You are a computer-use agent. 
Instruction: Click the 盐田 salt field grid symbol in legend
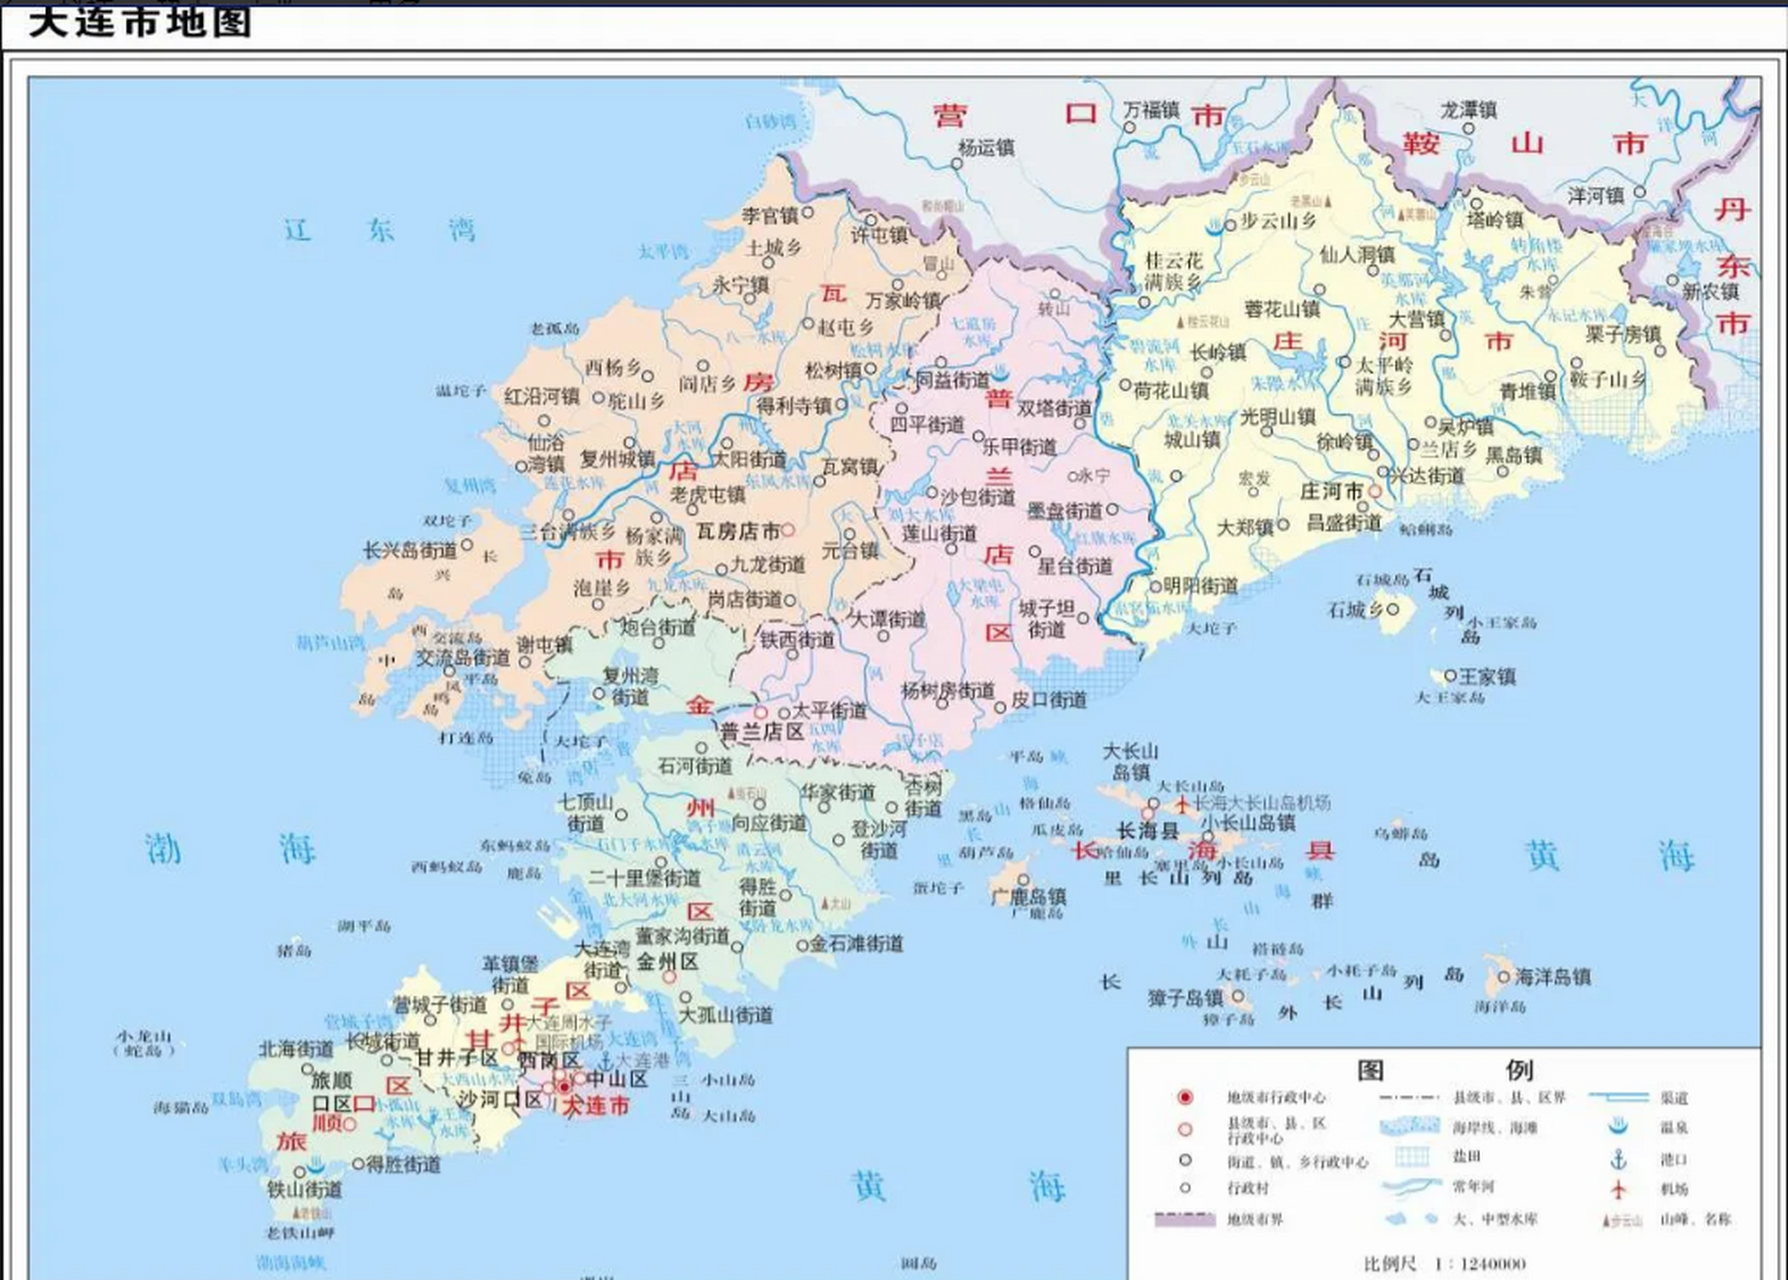(1413, 1157)
